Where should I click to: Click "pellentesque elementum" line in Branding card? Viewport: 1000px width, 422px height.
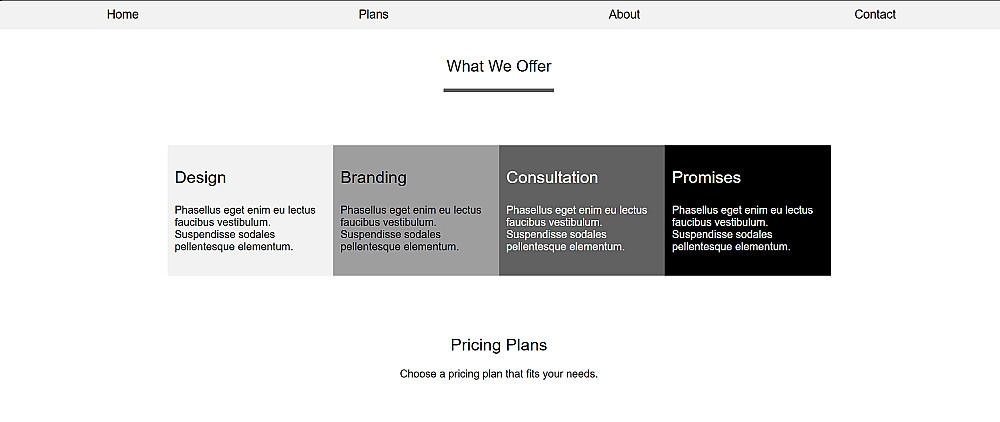[399, 246]
